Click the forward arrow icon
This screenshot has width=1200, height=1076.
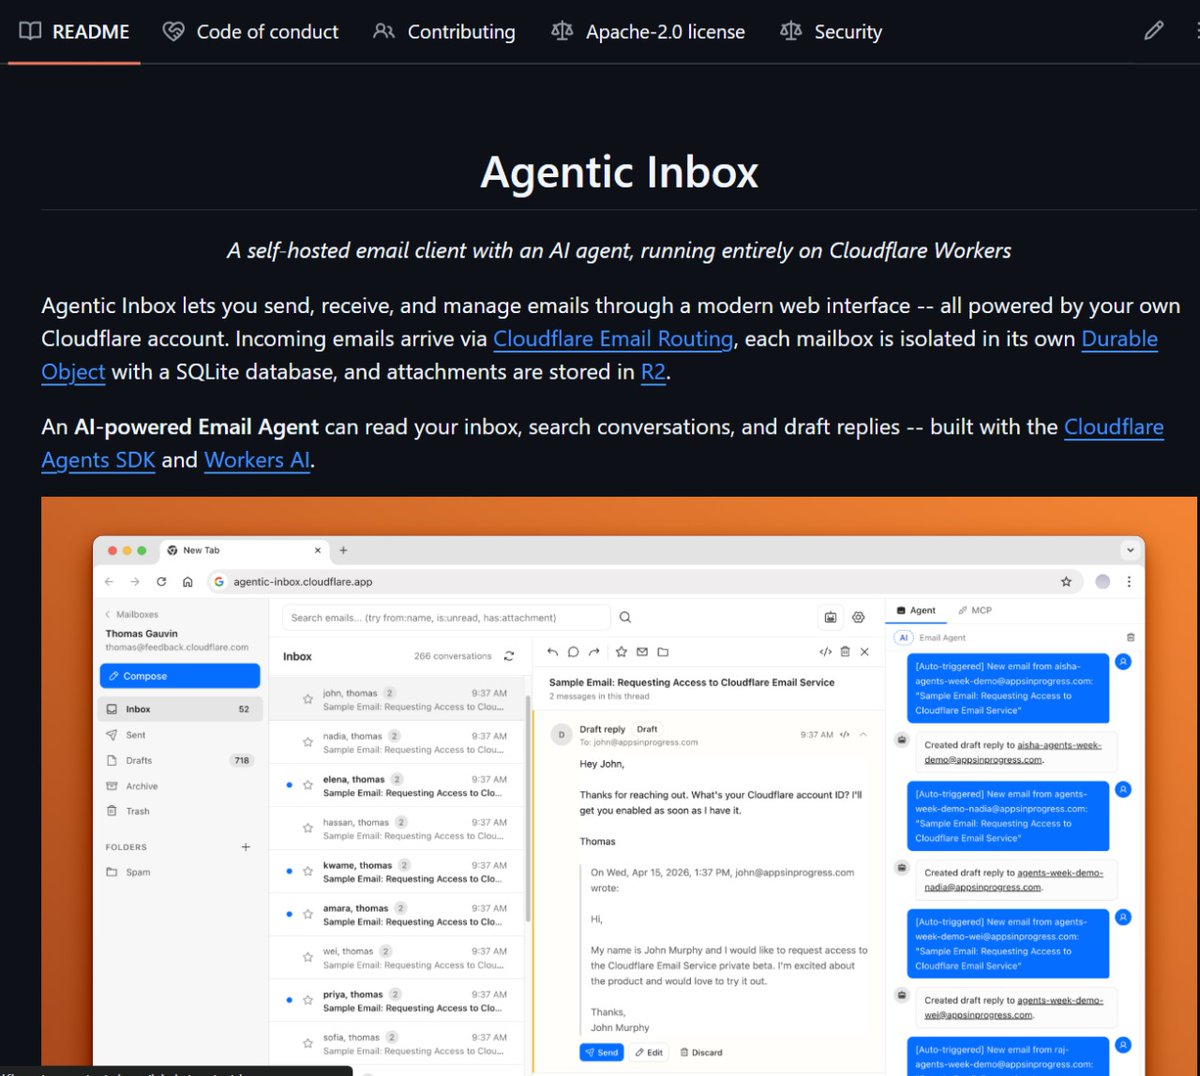pos(594,652)
